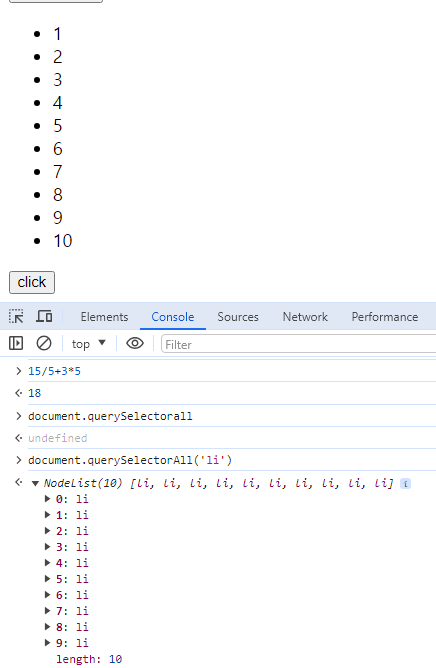Expand NodeList entry 1: li
The width and height of the screenshot is (436, 668).
point(47,515)
